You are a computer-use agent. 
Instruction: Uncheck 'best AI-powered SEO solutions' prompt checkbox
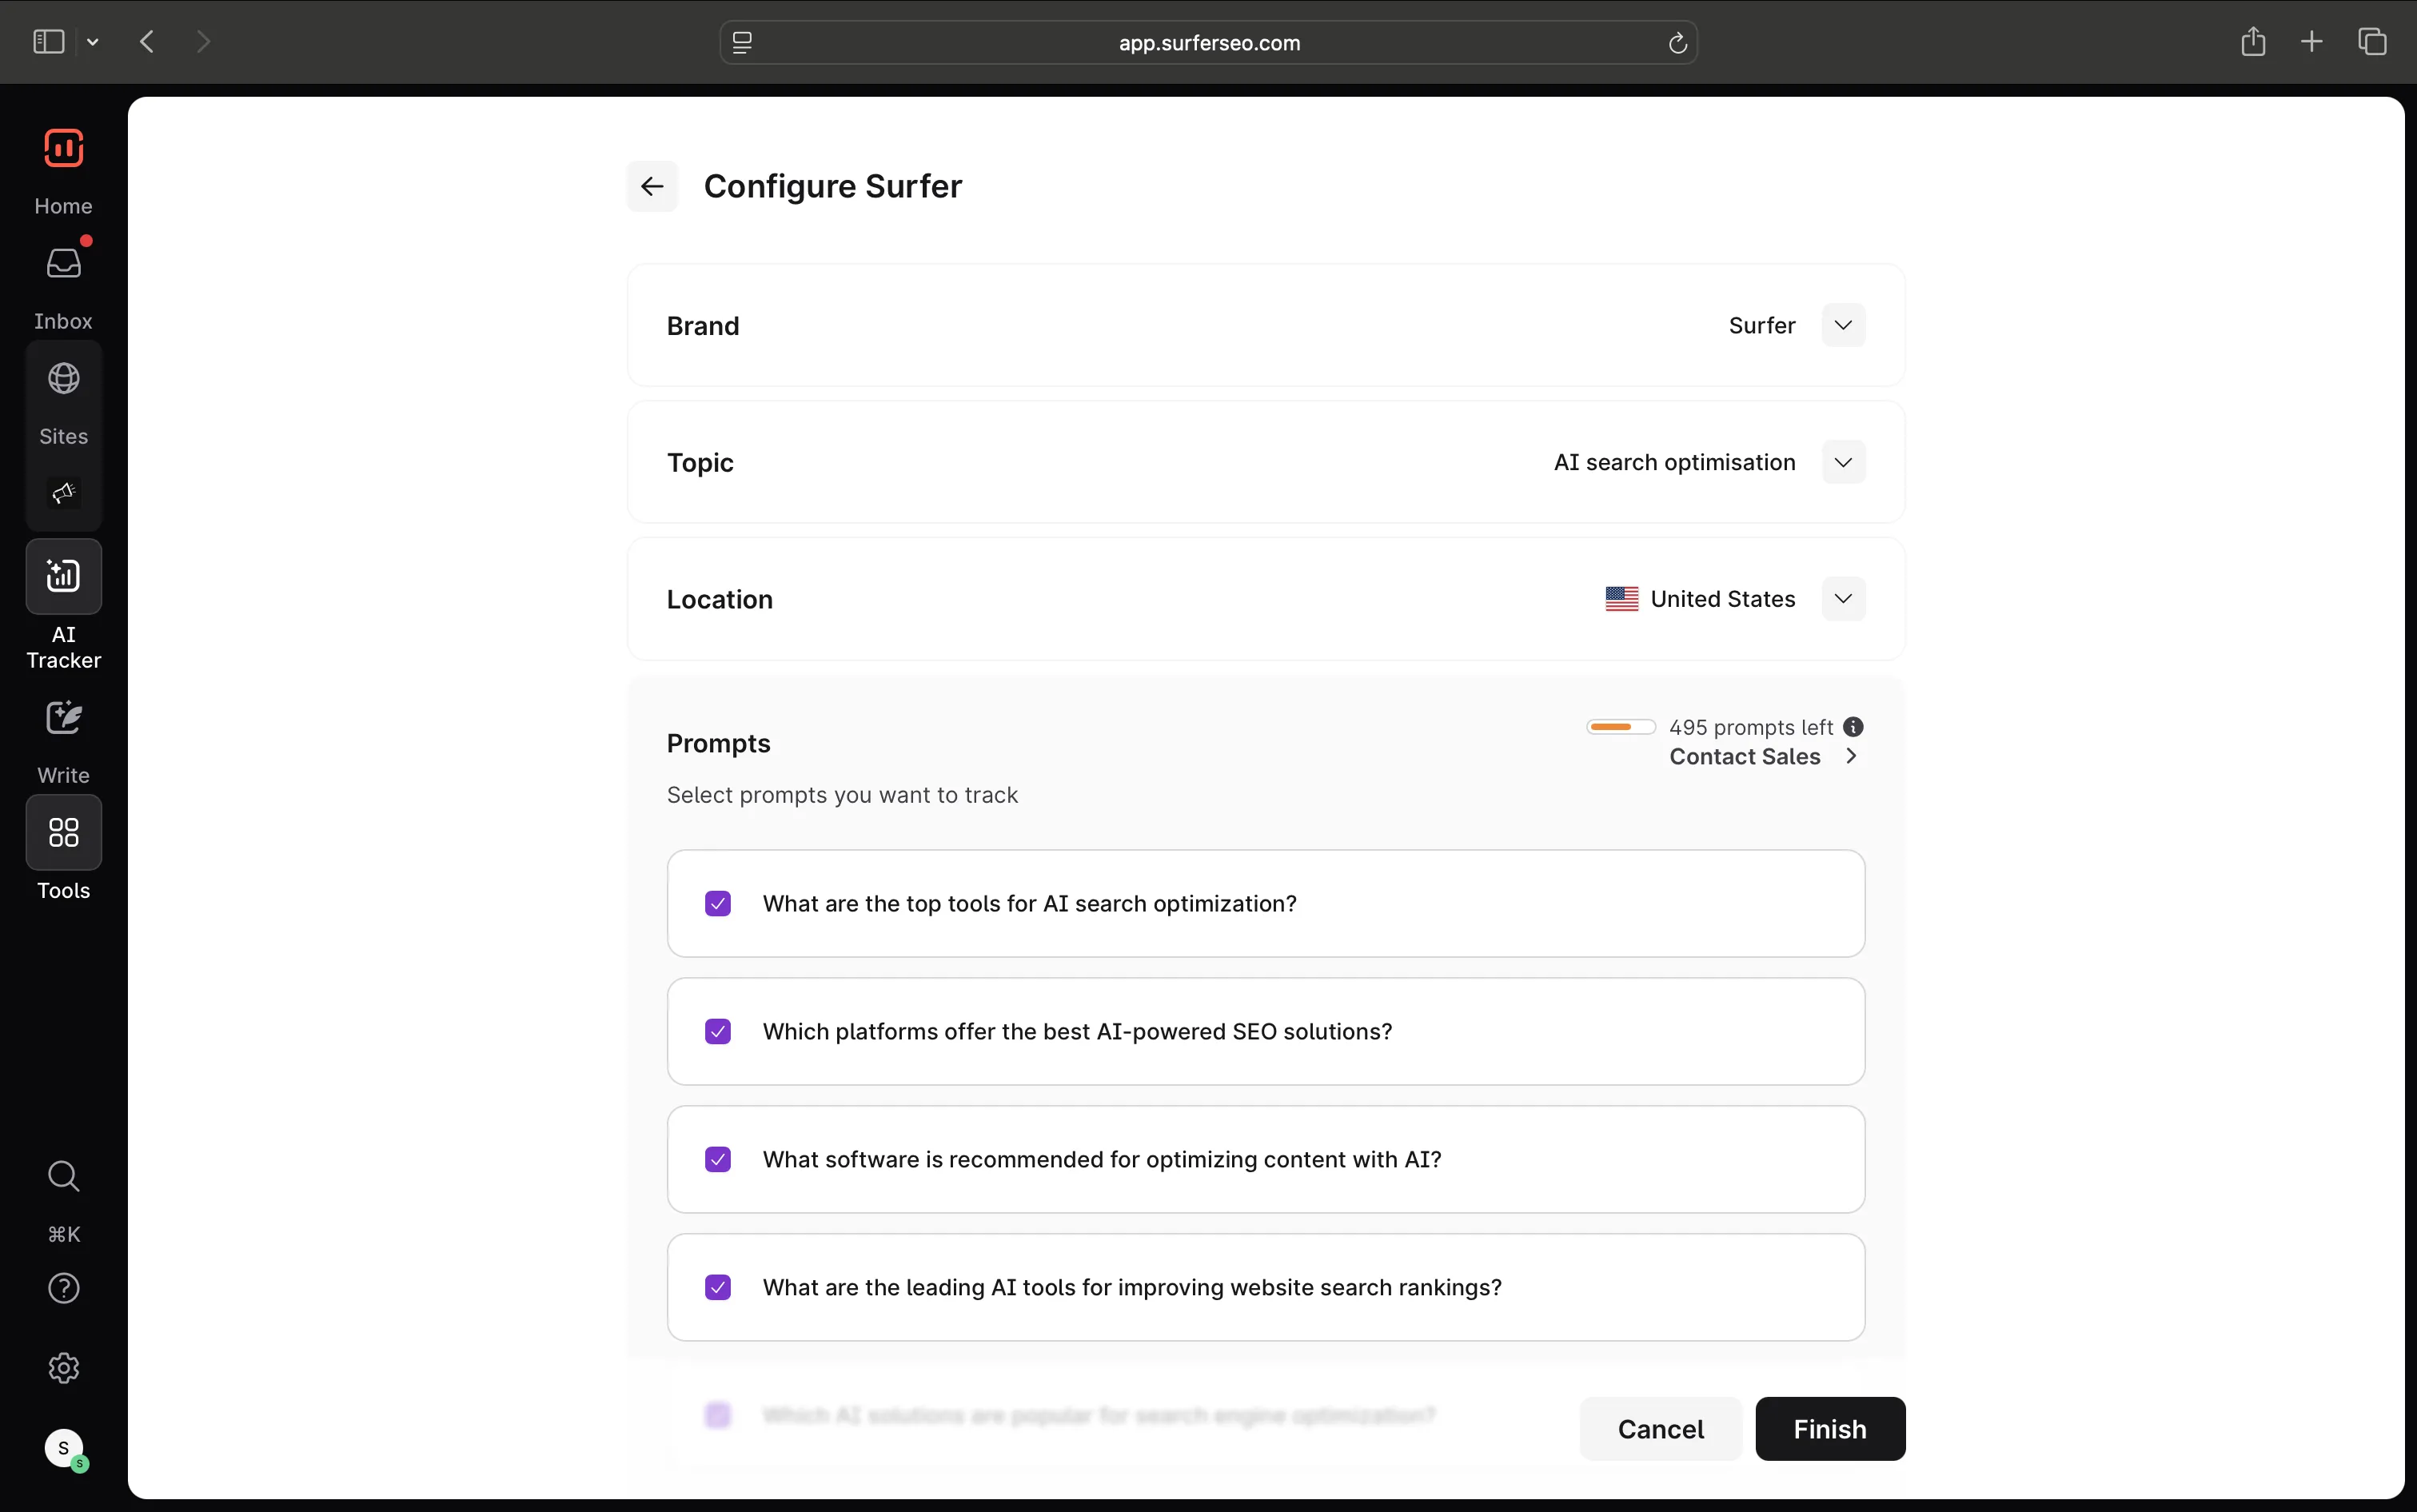tap(717, 1032)
